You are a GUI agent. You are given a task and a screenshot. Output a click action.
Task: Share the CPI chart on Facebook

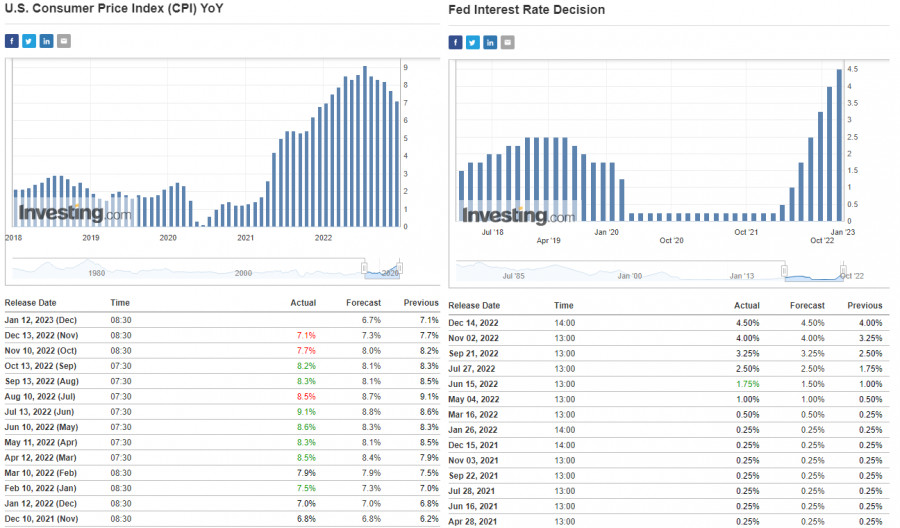(x=12, y=41)
